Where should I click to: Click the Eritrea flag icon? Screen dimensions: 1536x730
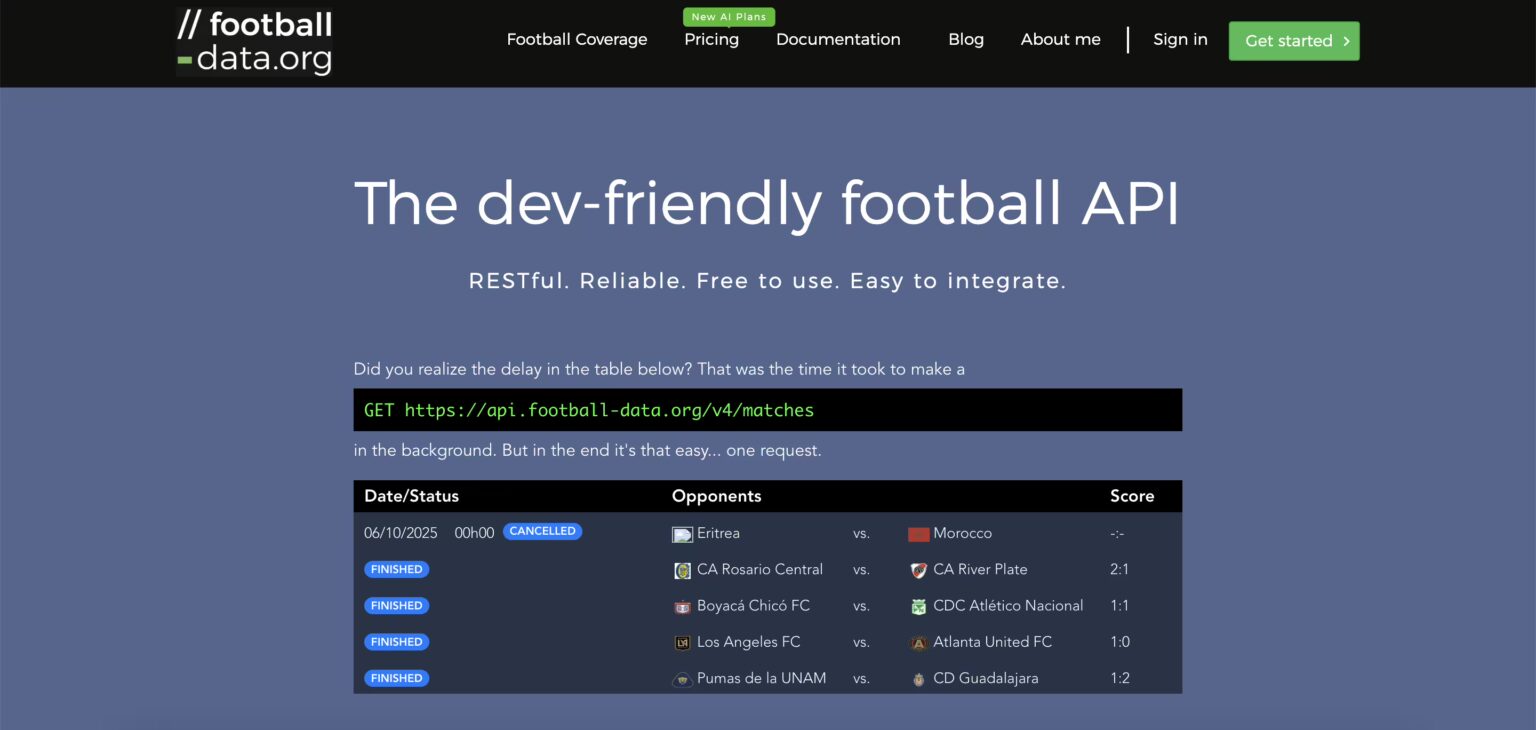tap(682, 533)
